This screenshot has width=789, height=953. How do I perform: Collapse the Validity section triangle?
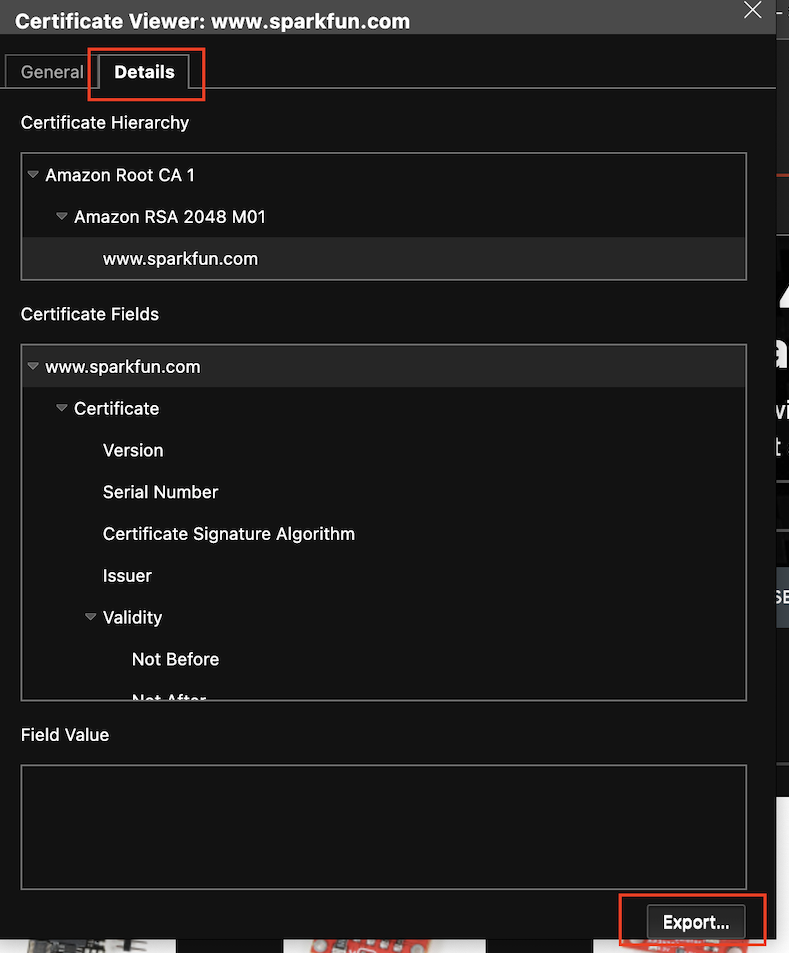(x=91, y=618)
